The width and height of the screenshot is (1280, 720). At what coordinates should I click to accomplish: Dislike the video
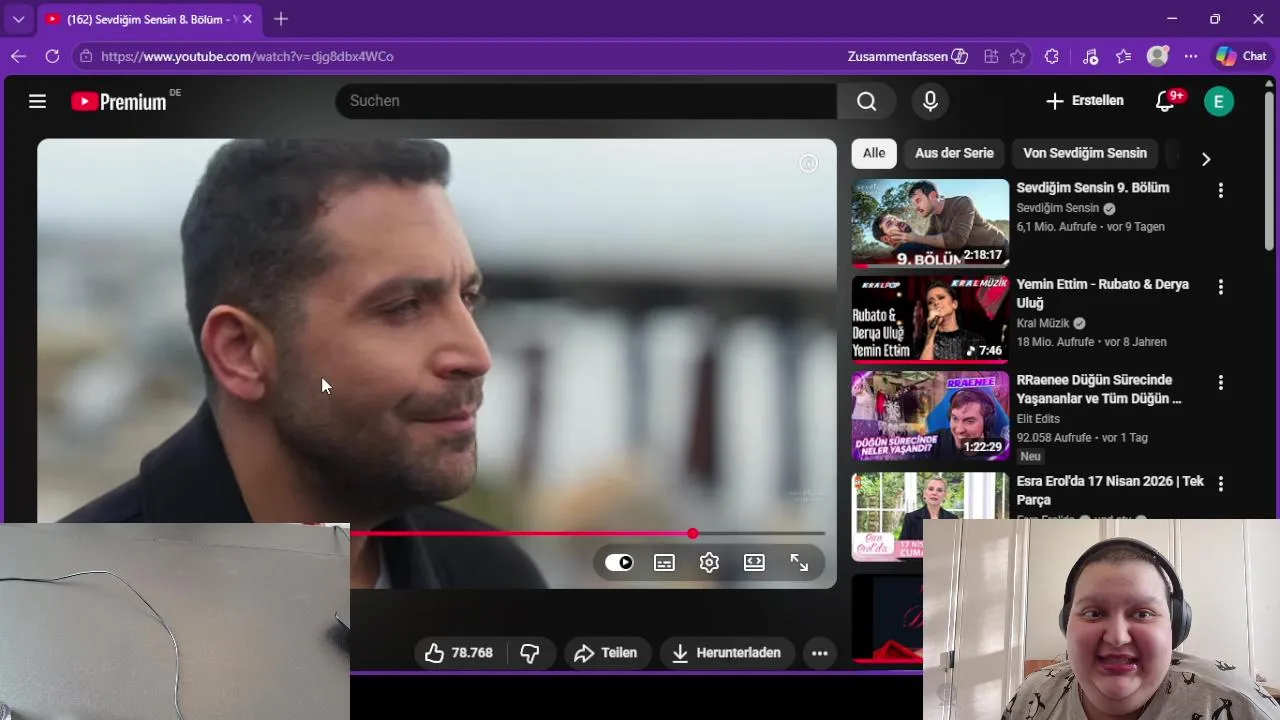click(x=530, y=653)
